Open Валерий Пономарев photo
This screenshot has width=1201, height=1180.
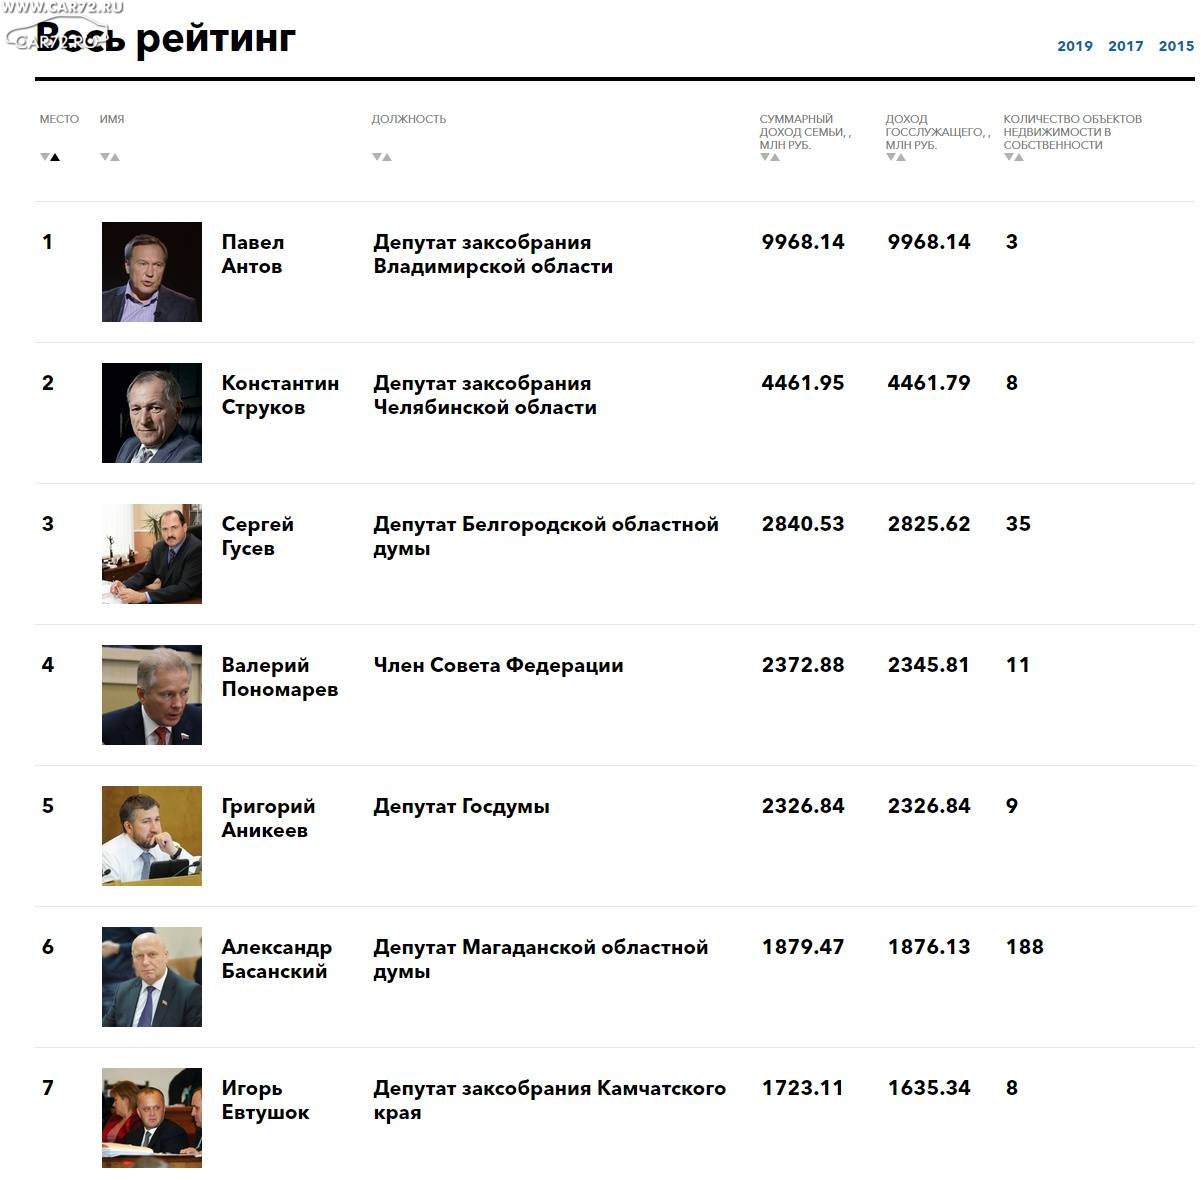[x=152, y=695]
